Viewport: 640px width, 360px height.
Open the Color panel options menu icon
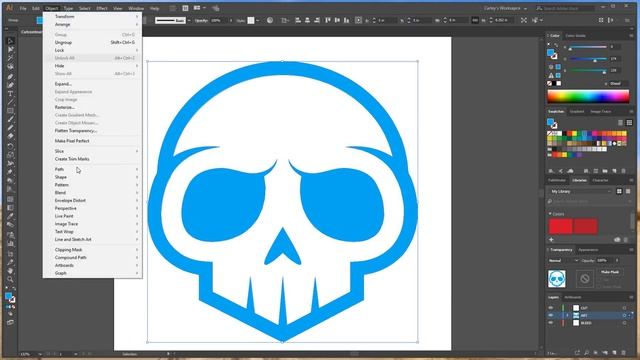click(631, 36)
